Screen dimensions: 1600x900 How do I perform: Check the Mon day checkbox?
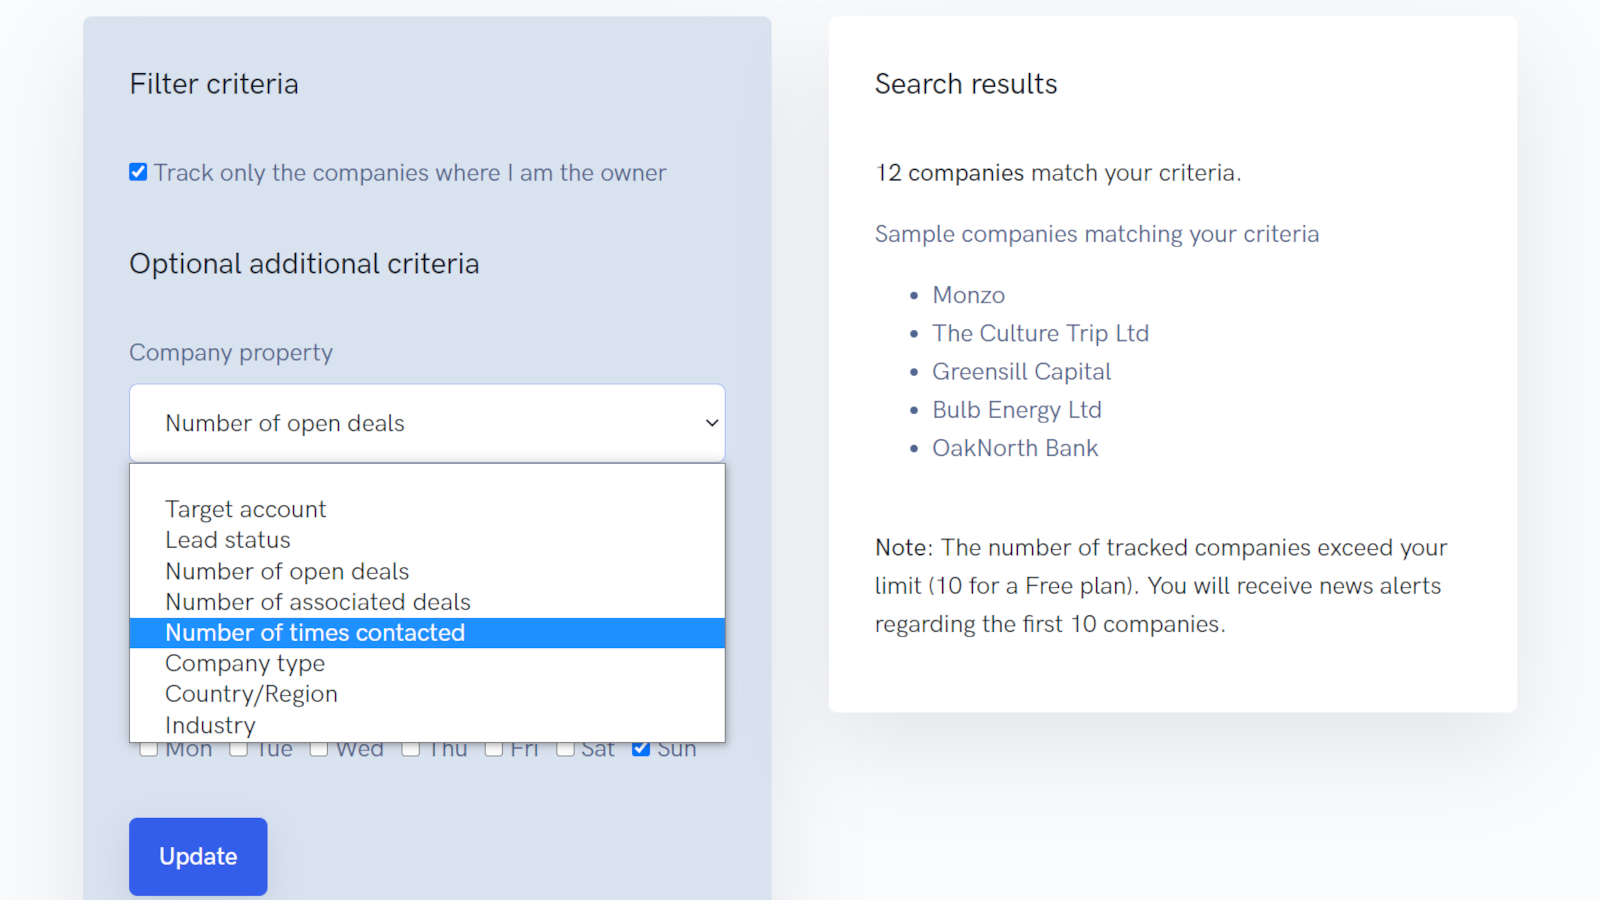point(148,749)
